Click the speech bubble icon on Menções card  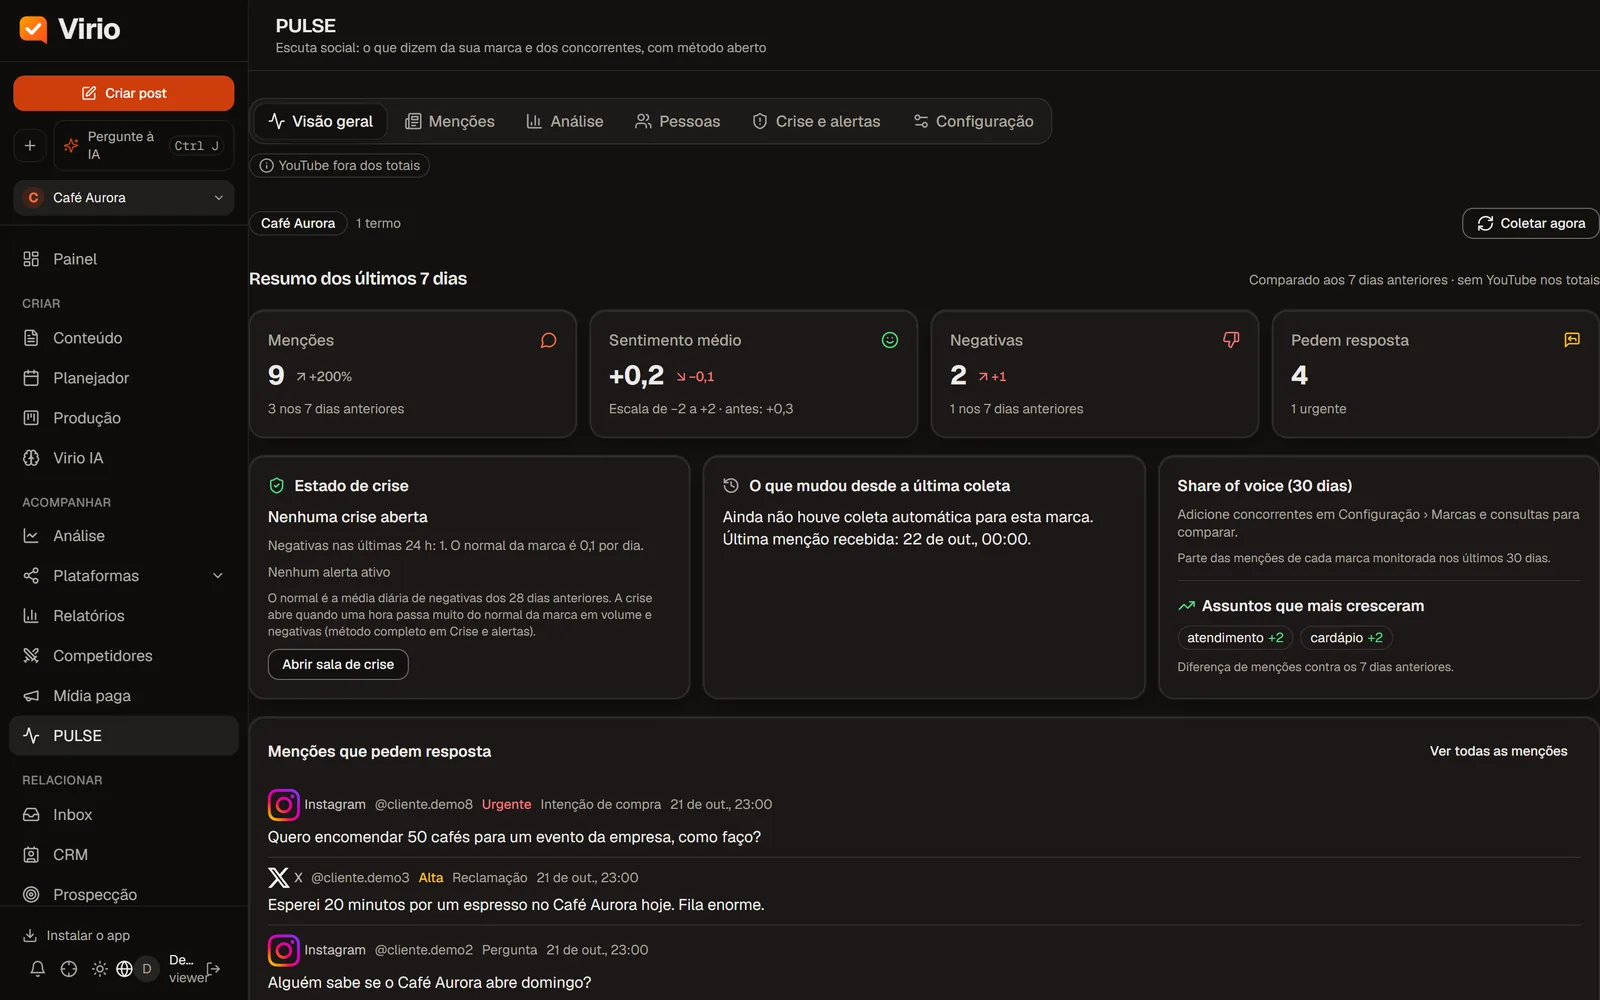pos(549,341)
